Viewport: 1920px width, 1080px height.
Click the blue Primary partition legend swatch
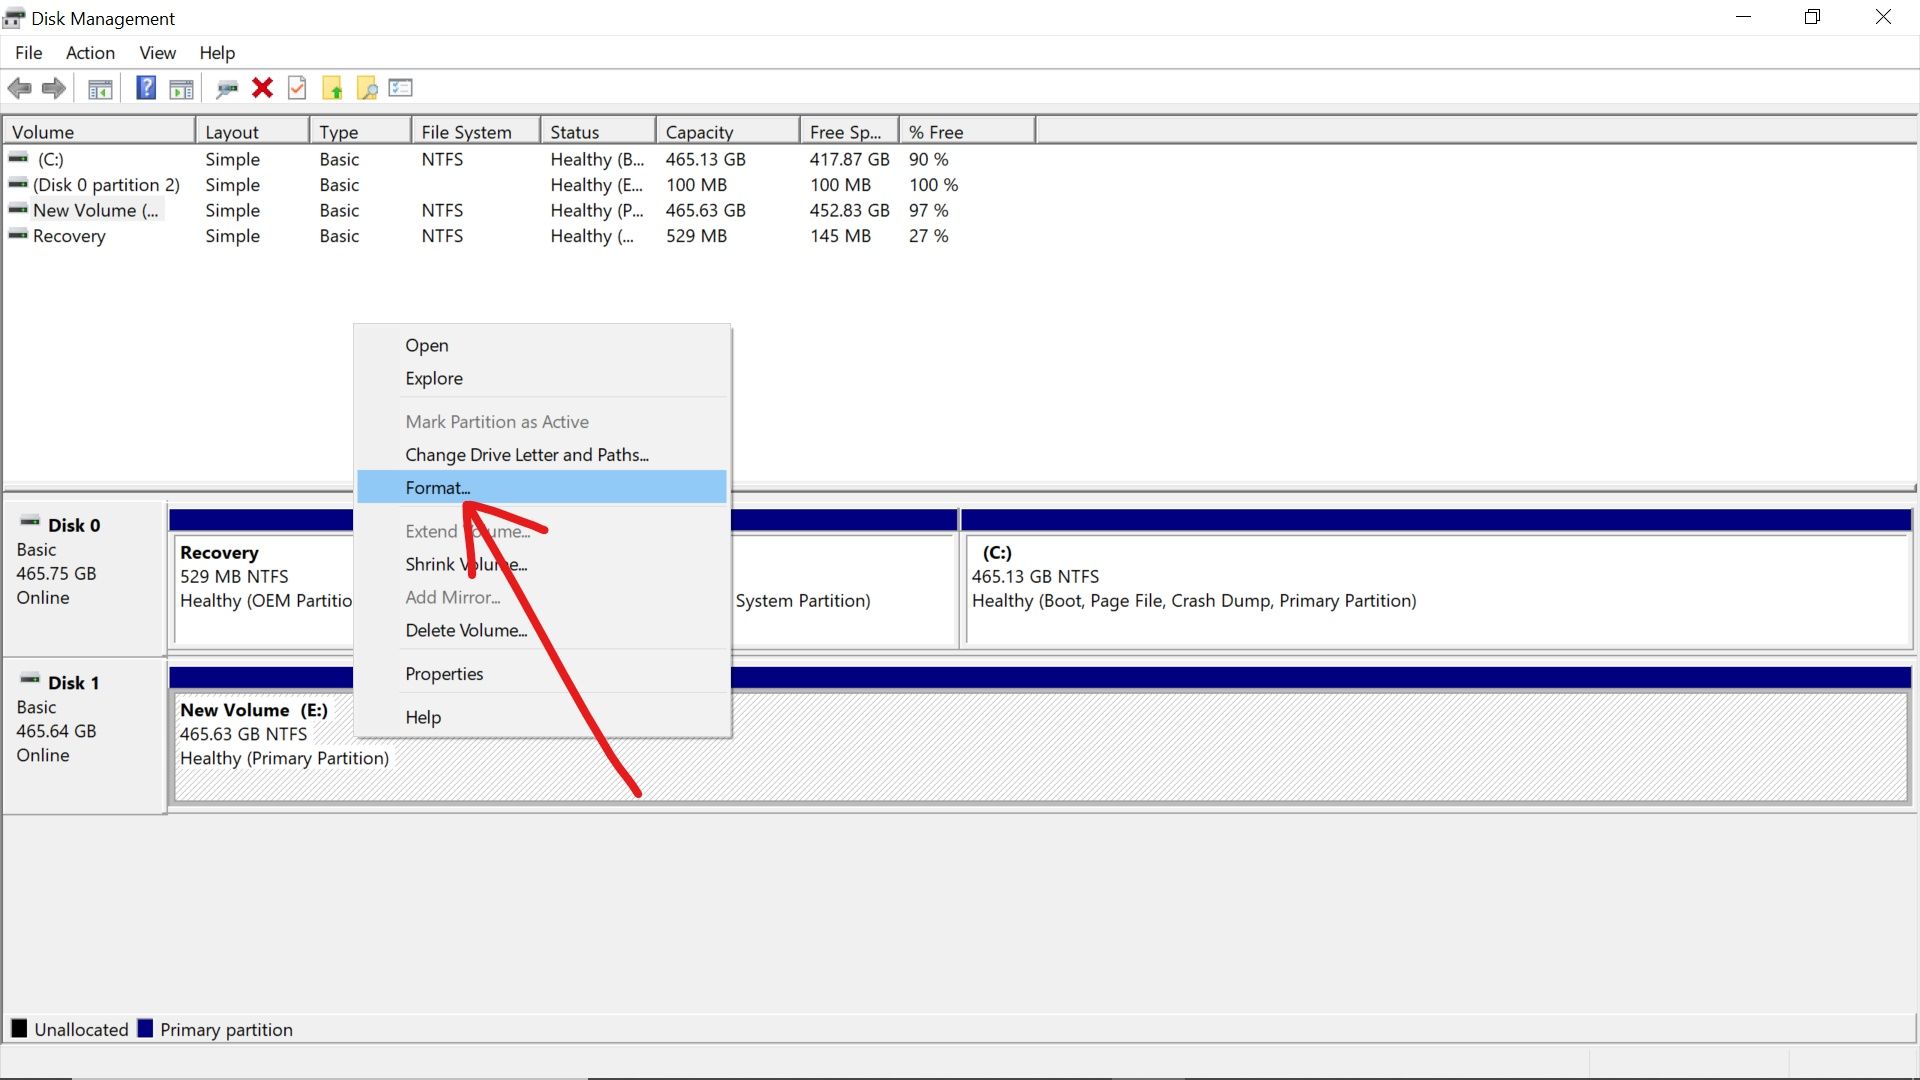coord(145,1029)
